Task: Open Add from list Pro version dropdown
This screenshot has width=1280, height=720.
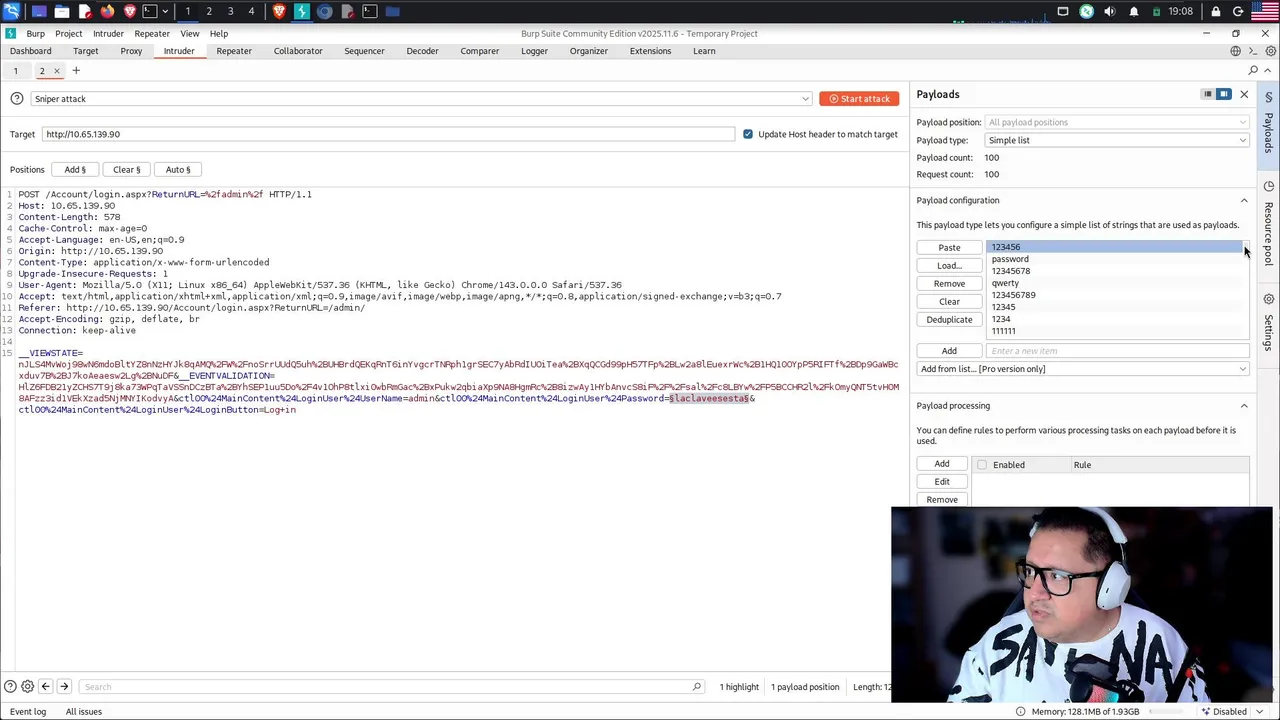Action: click(x=1083, y=369)
